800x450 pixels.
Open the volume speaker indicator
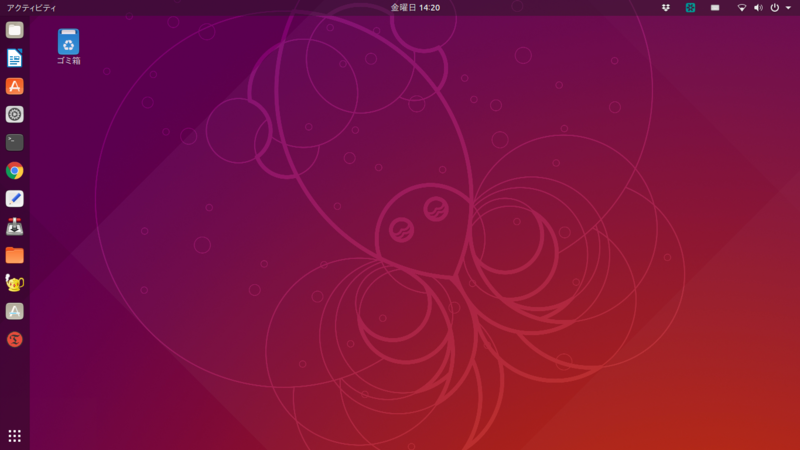(x=758, y=8)
